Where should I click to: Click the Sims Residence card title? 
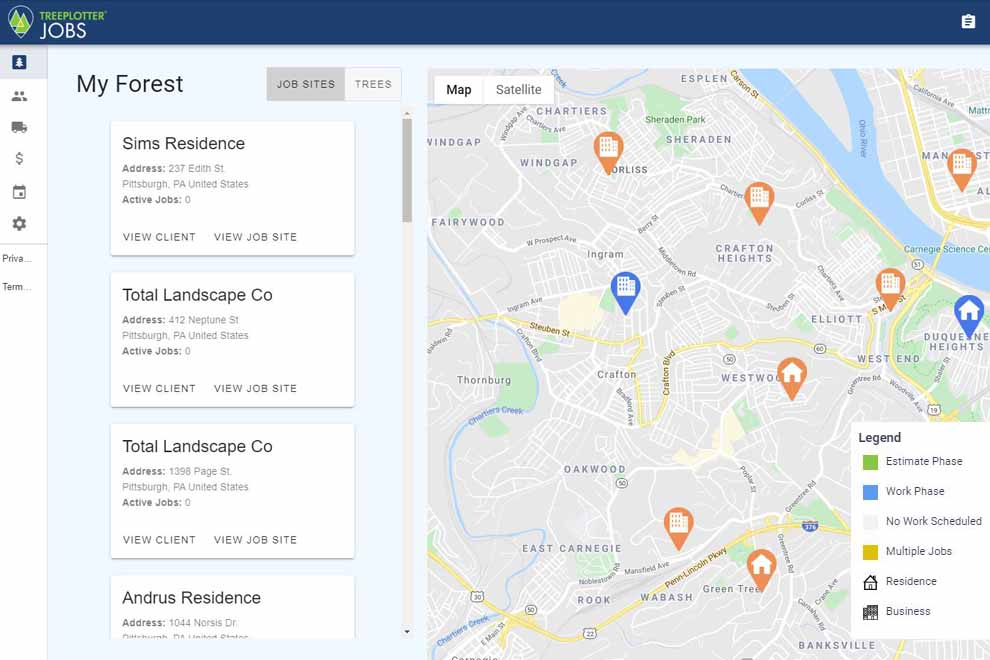[x=184, y=143]
